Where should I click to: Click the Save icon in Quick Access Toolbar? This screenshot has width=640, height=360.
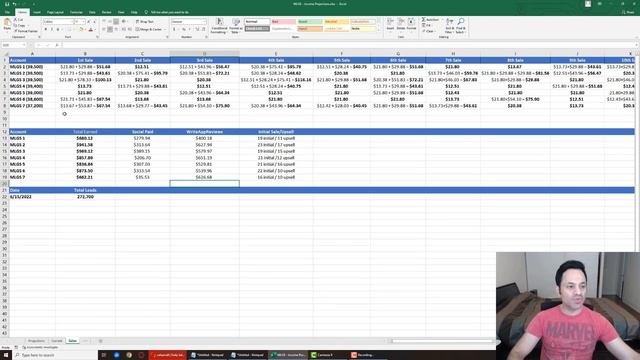pos(7,4)
